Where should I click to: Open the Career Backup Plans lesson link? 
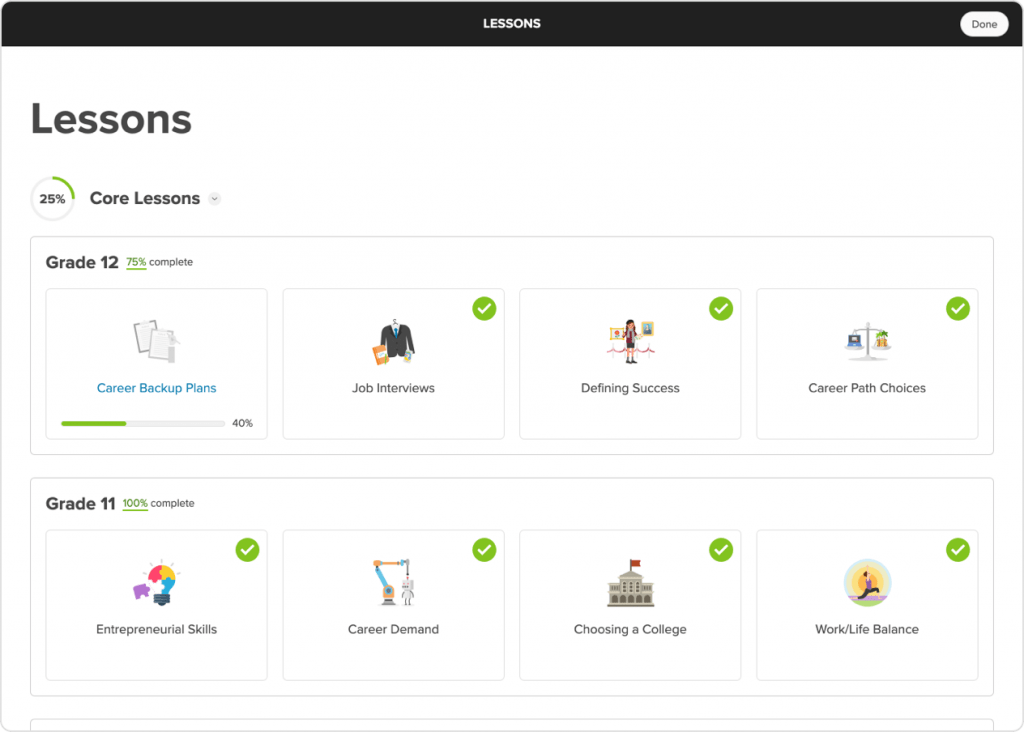point(156,388)
